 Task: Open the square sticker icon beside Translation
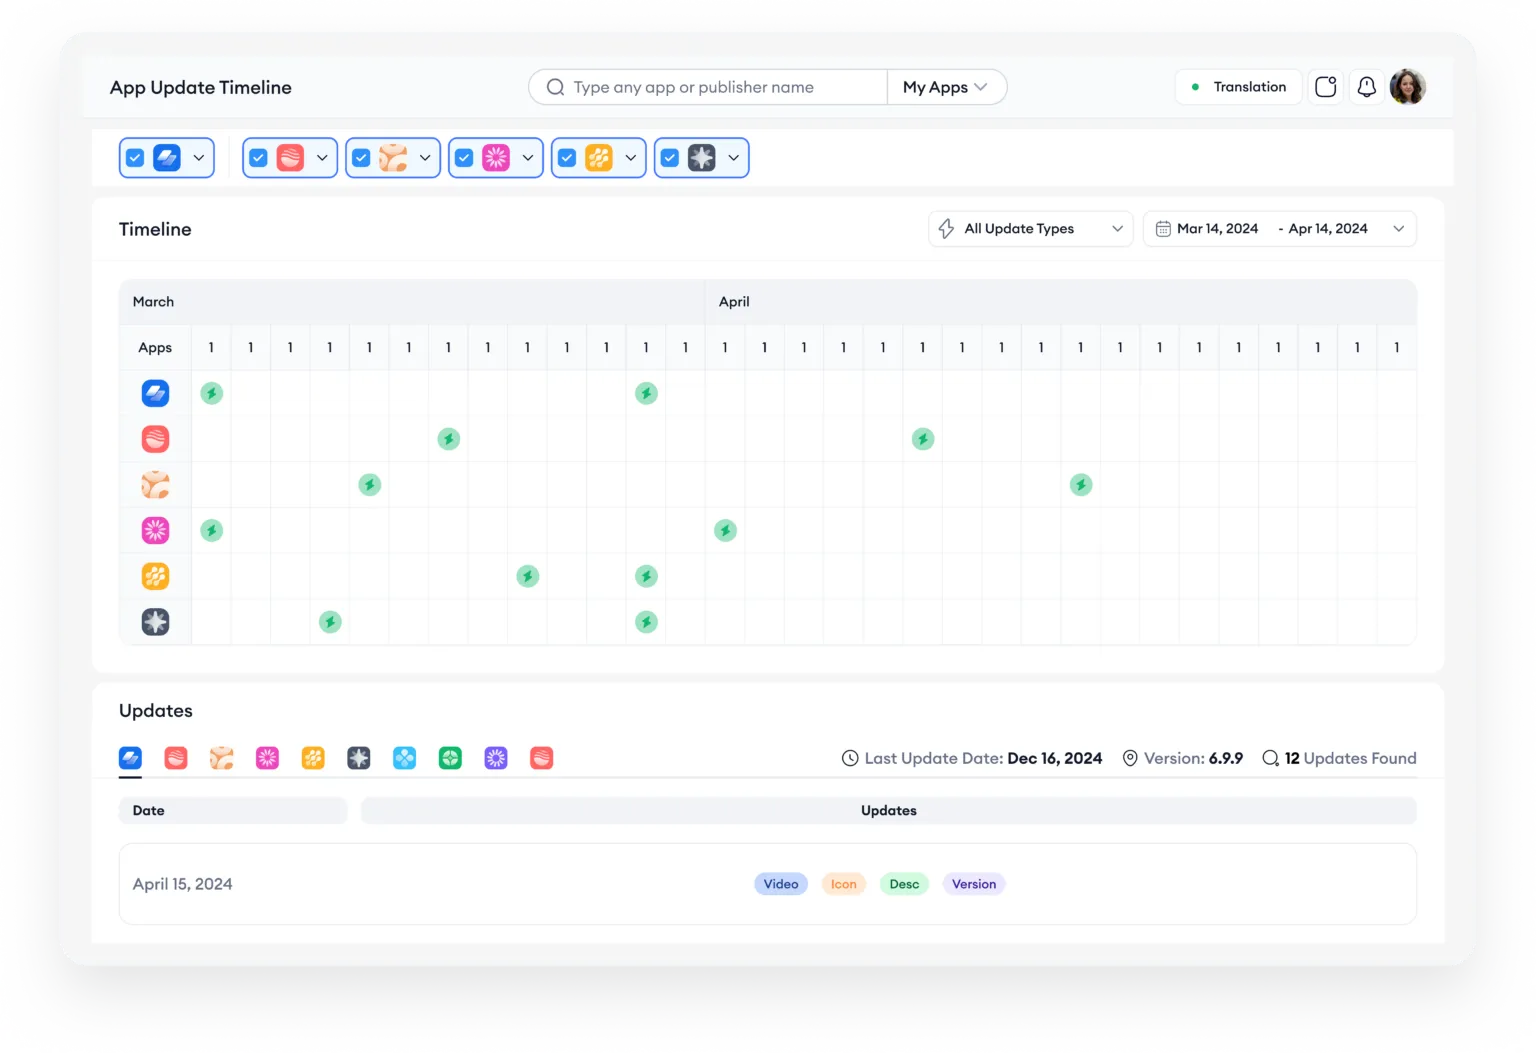[x=1325, y=87]
